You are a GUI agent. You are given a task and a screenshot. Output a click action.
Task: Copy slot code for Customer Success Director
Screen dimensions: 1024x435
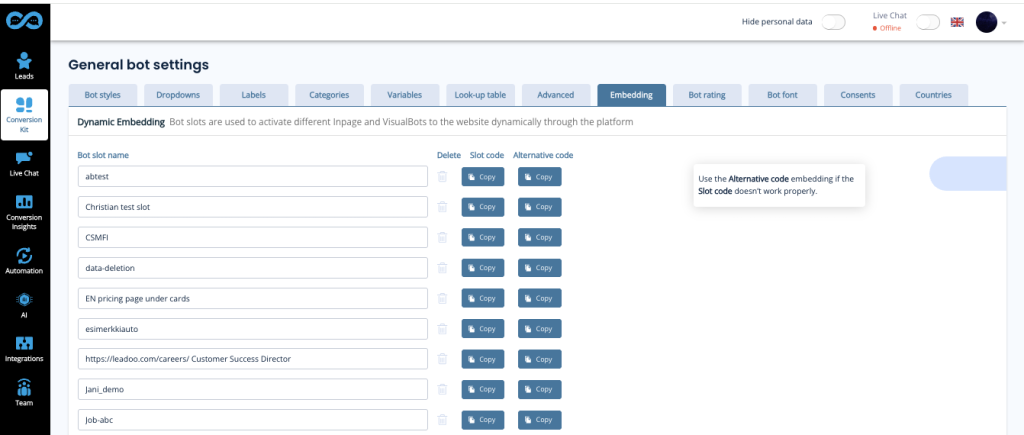pos(483,359)
